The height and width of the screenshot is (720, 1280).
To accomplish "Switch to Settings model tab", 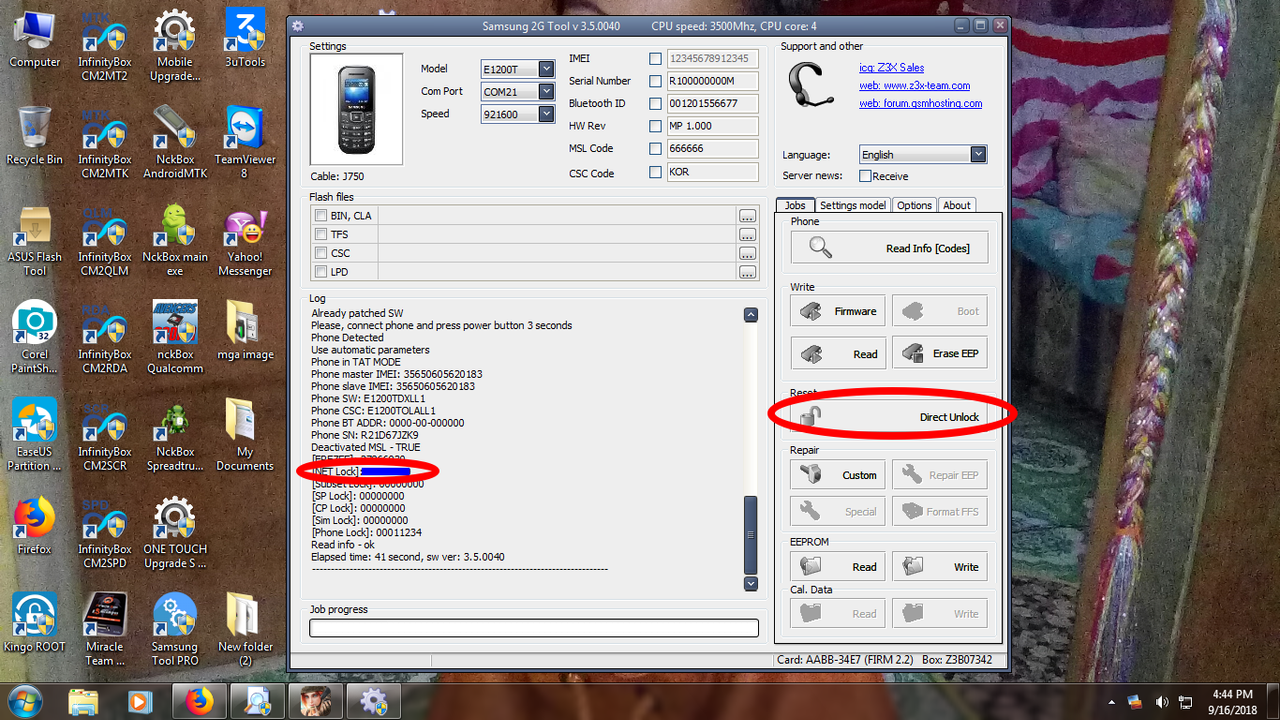I will [853, 205].
